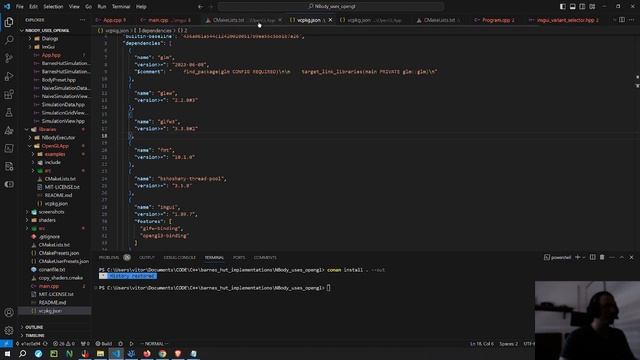This screenshot has height=360, width=640.
Task: Switch to the Ports panel tab
Action: pos(239,258)
